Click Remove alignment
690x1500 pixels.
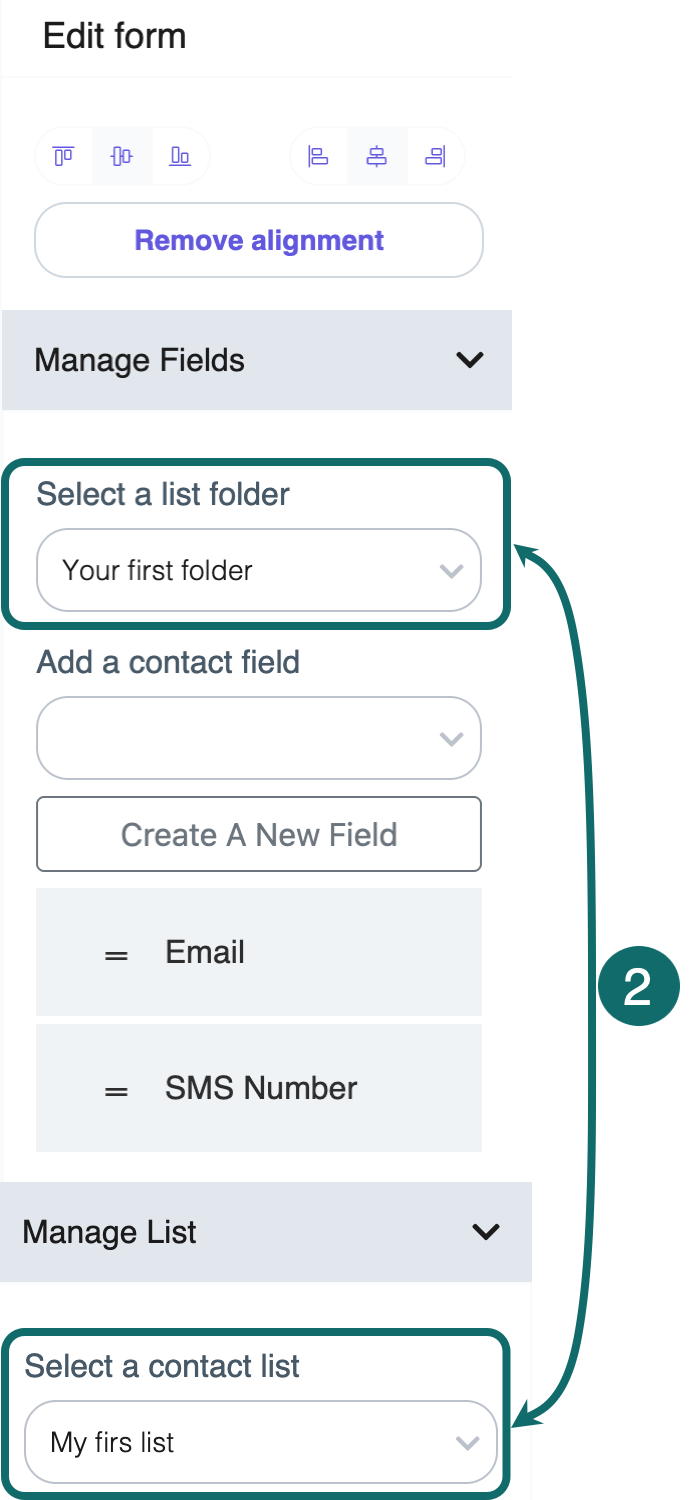point(258,240)
